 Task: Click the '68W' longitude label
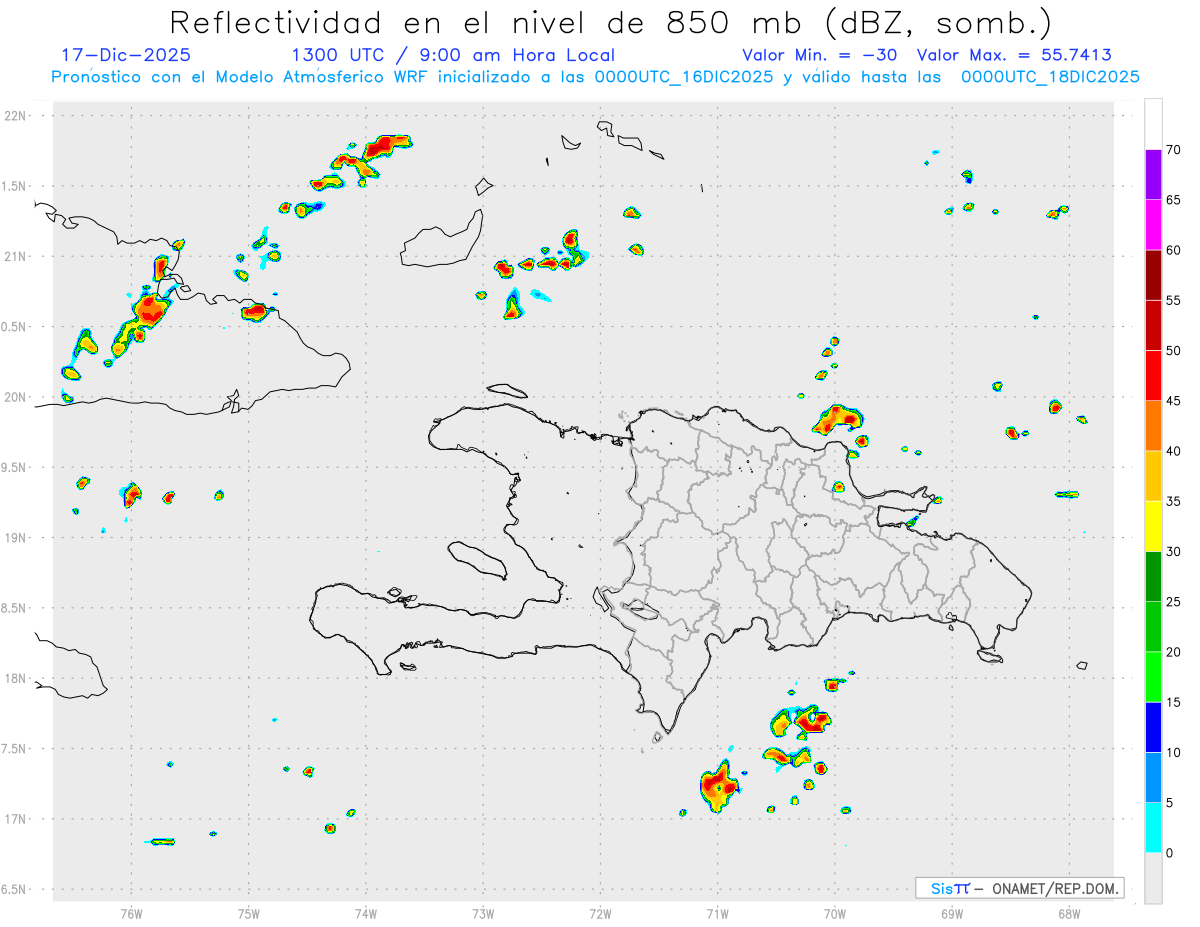coord(1069,913)
